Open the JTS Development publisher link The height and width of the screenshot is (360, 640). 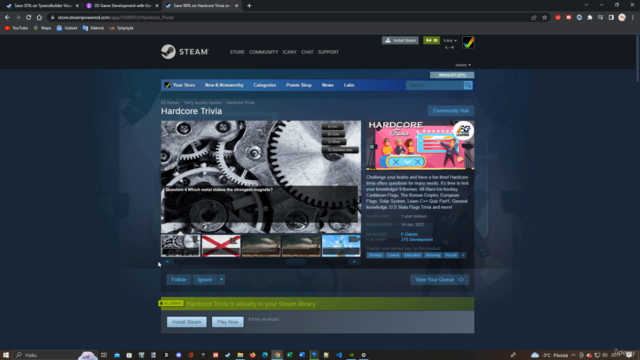[417, 240]
